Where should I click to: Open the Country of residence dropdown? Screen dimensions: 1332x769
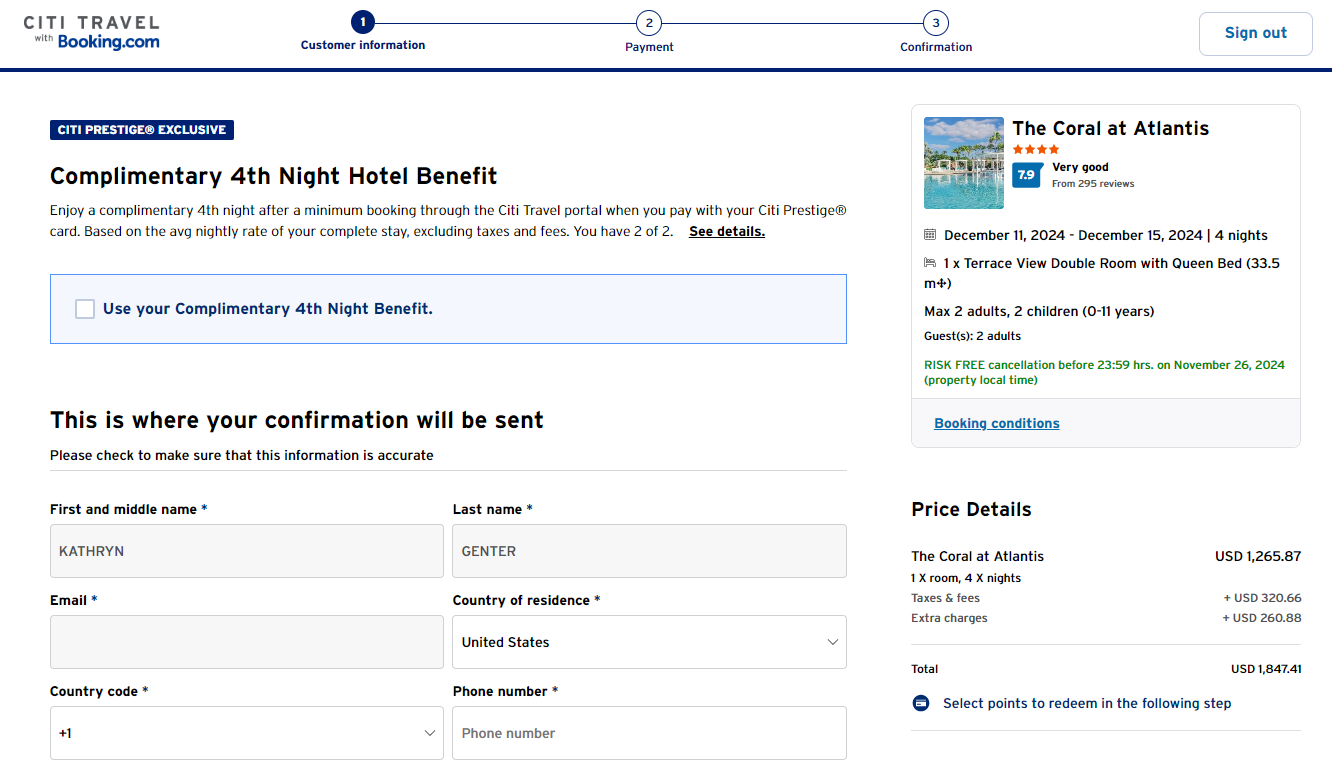[x=649, y=642]
